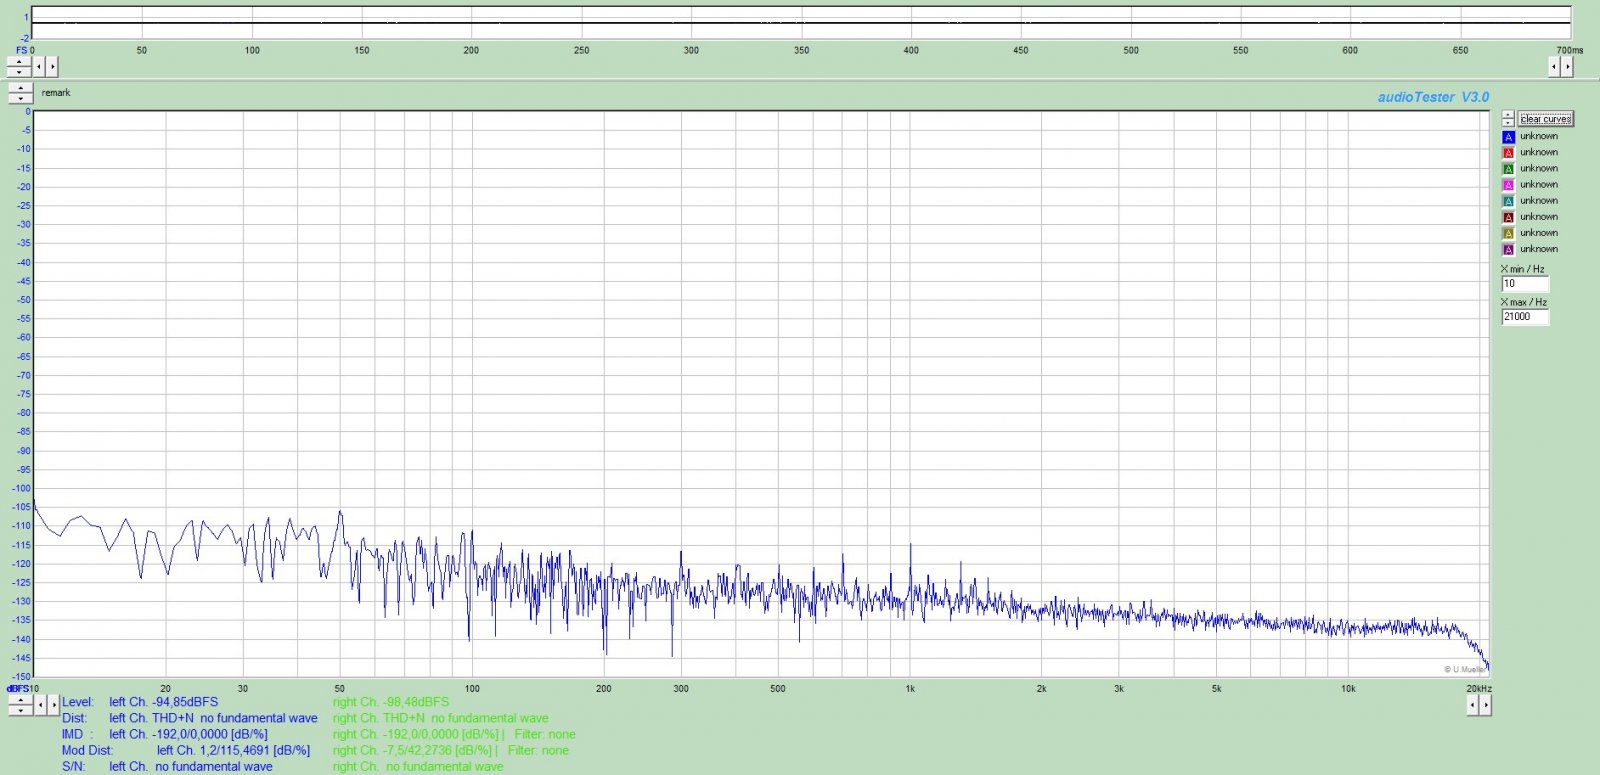This screenshot has width=1600, height=775.
Task: Select the teal curve A icon
Action: pos(1509,201)
